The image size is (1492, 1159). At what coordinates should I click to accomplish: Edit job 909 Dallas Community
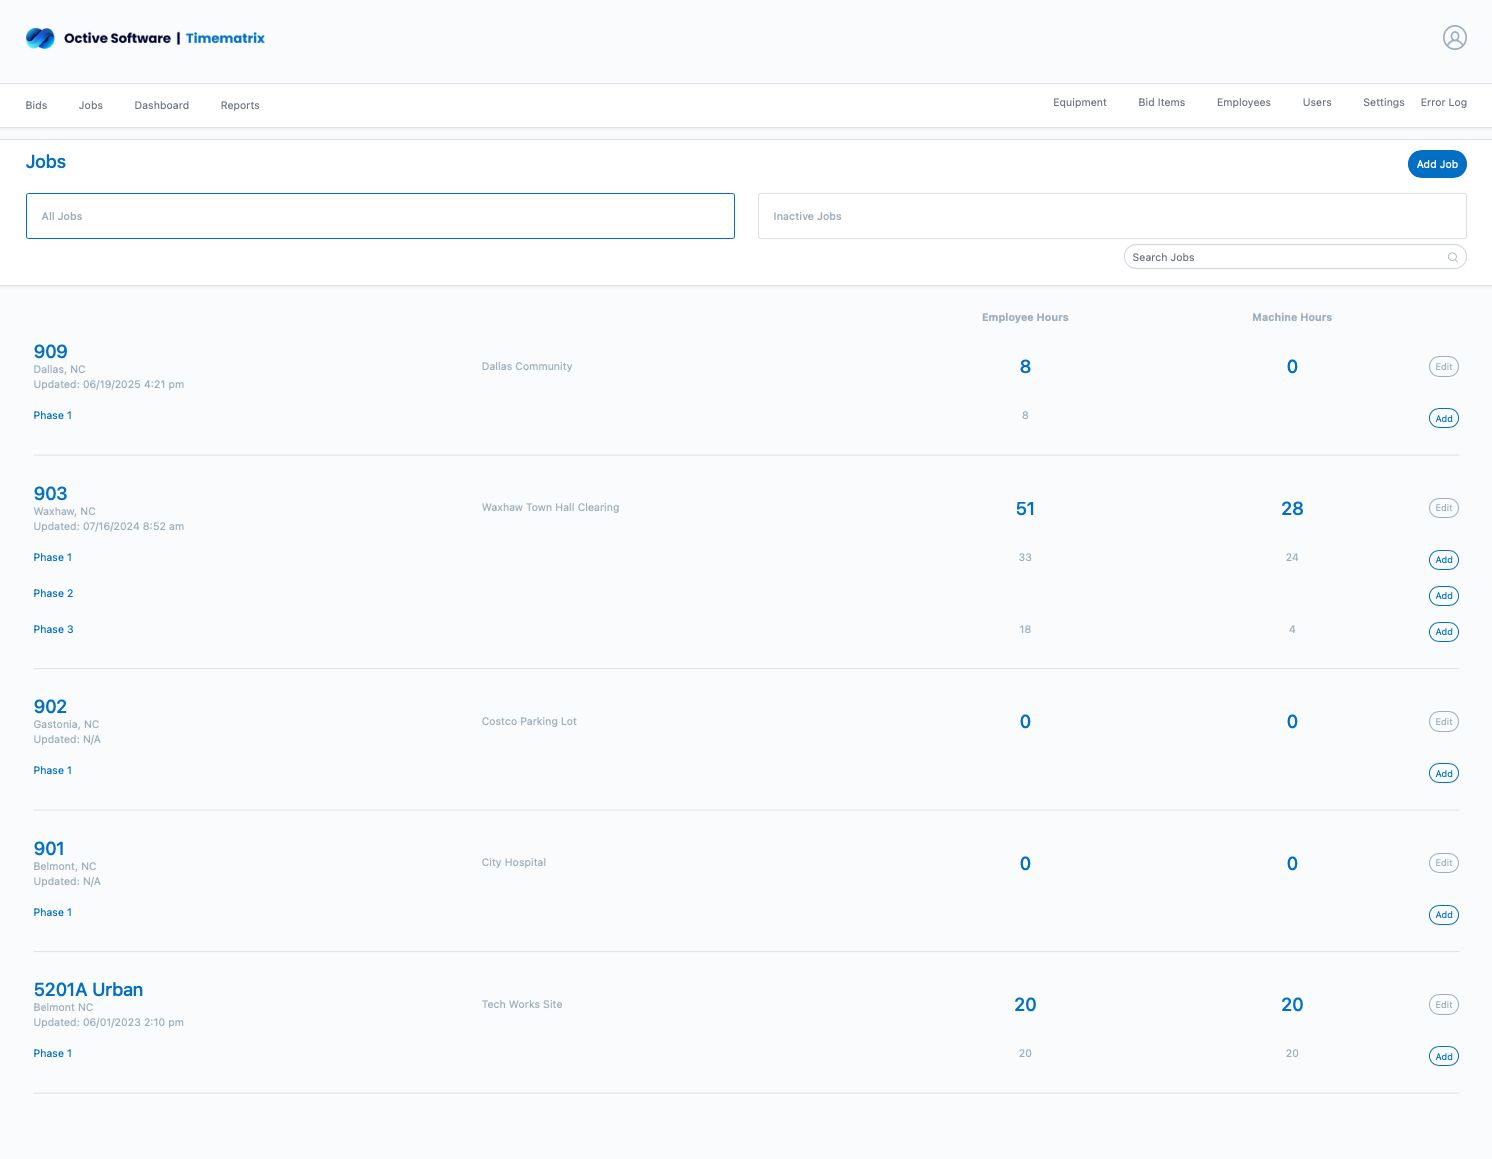1443,367
